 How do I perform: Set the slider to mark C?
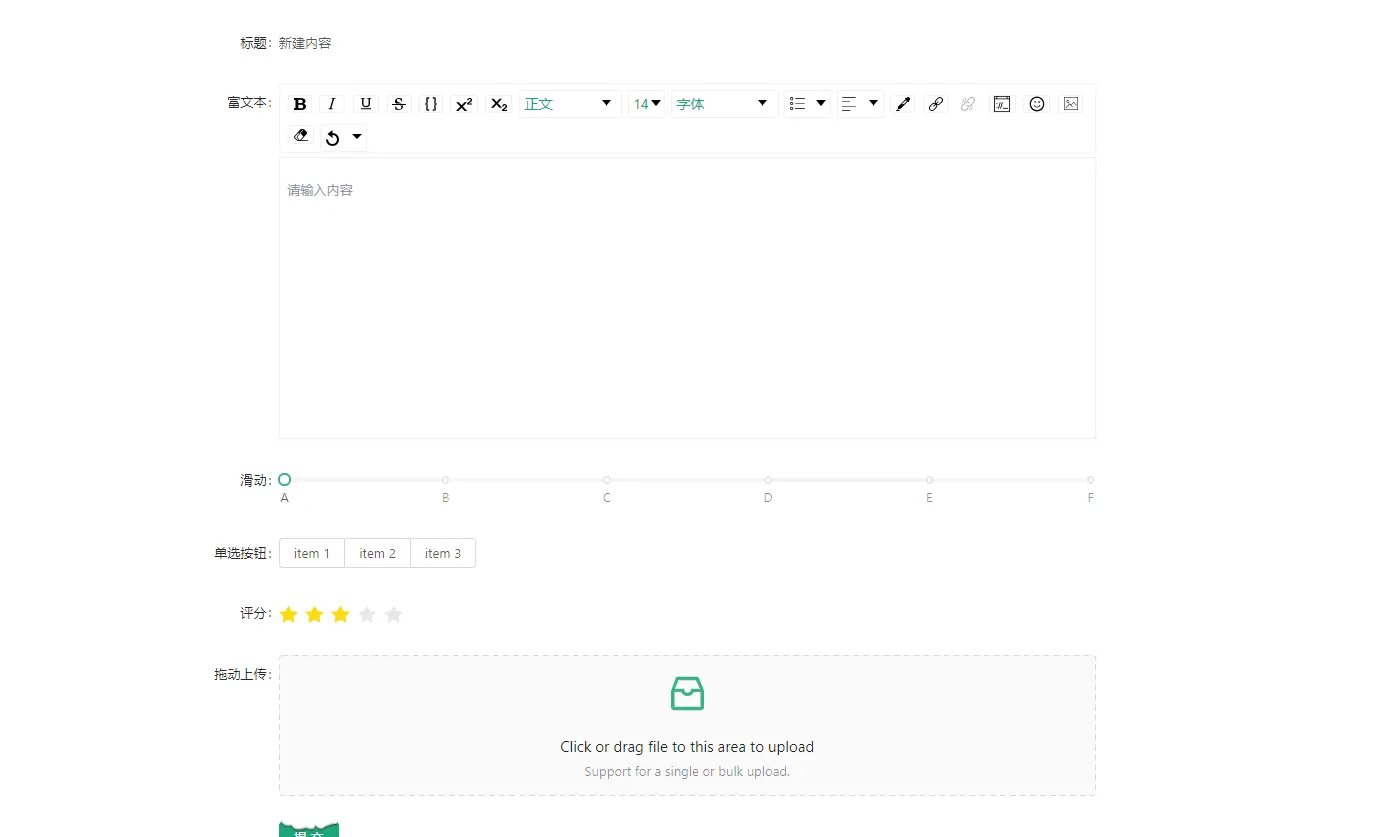pyautogui.click(x=607, y=480)
